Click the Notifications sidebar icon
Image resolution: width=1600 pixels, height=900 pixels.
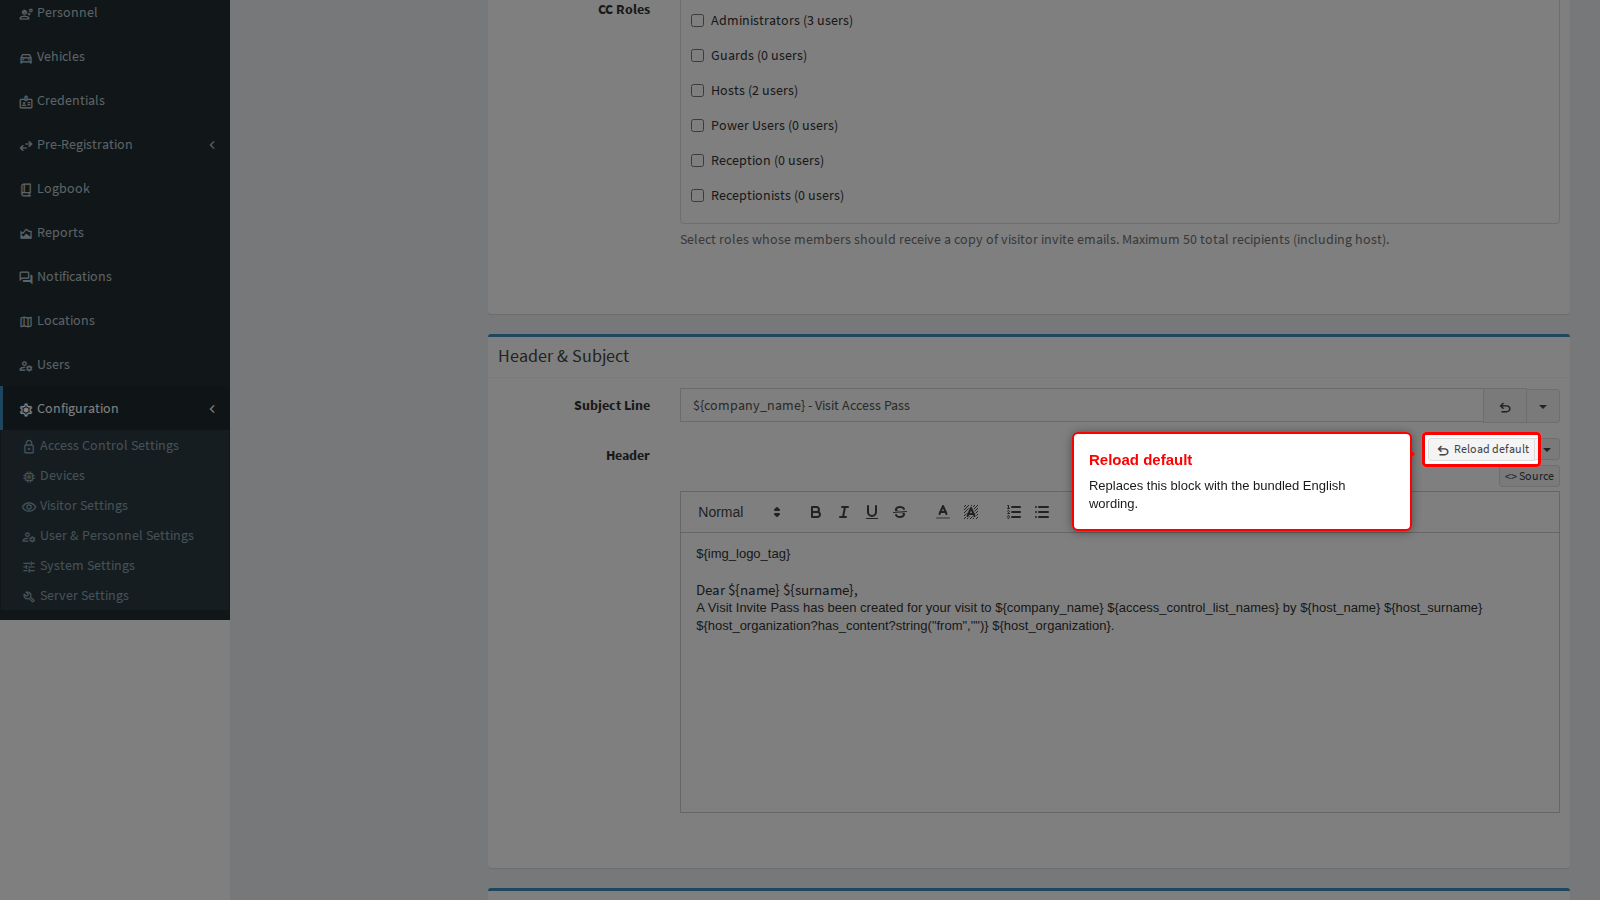(x=26, y=278)
